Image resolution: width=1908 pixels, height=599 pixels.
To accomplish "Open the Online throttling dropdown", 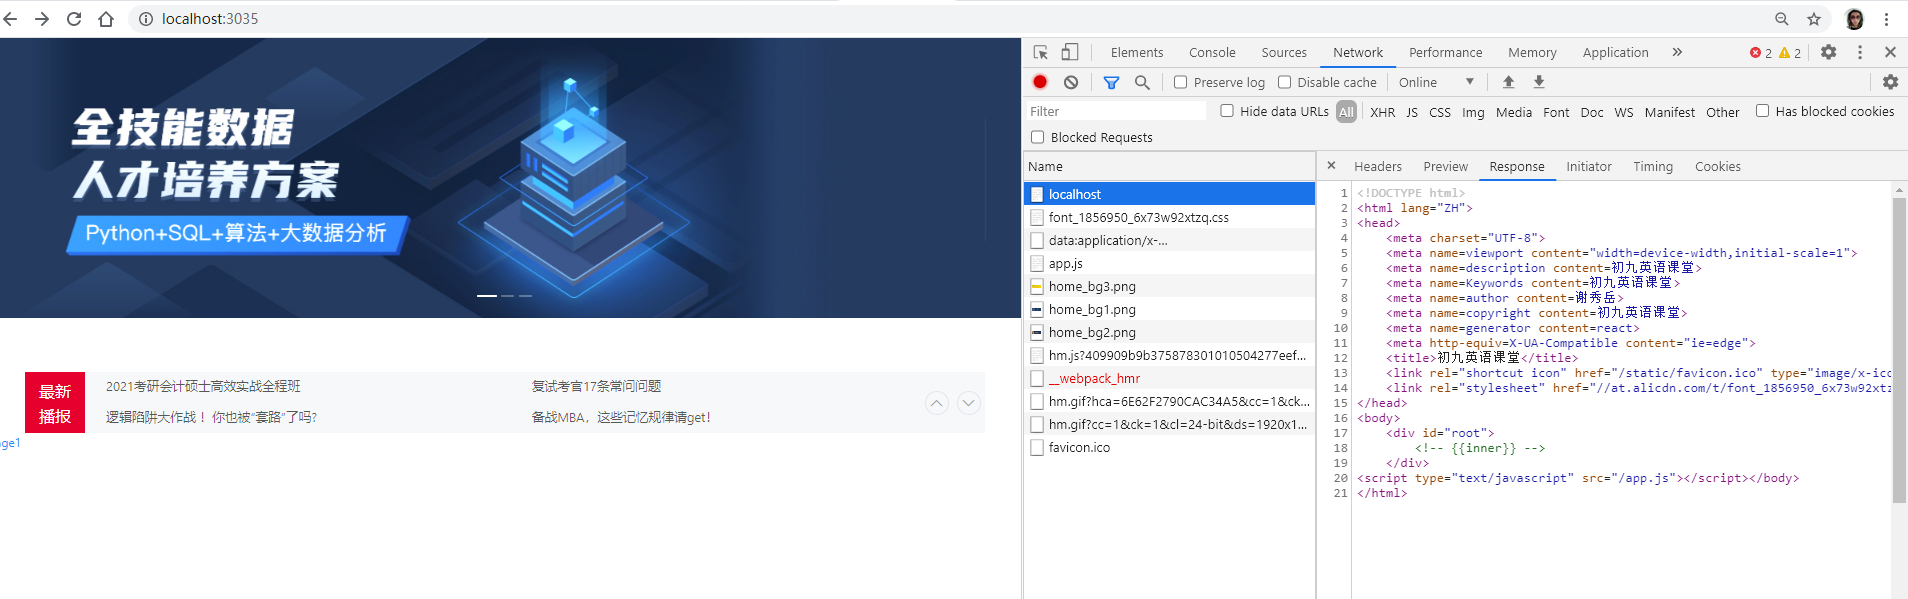I will tap(1436, 82).
